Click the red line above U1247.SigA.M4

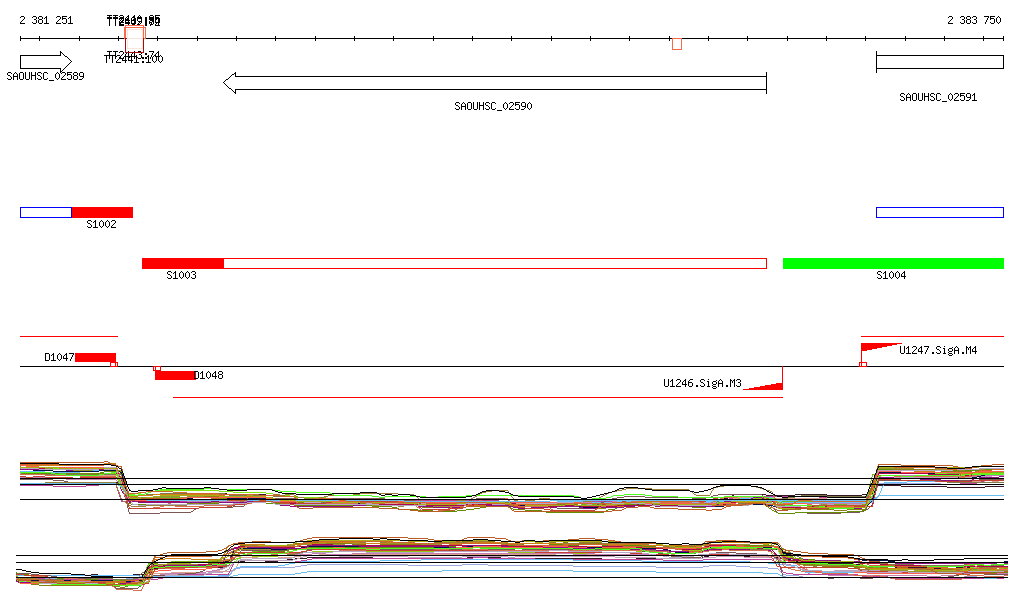(x=933, y=336)
